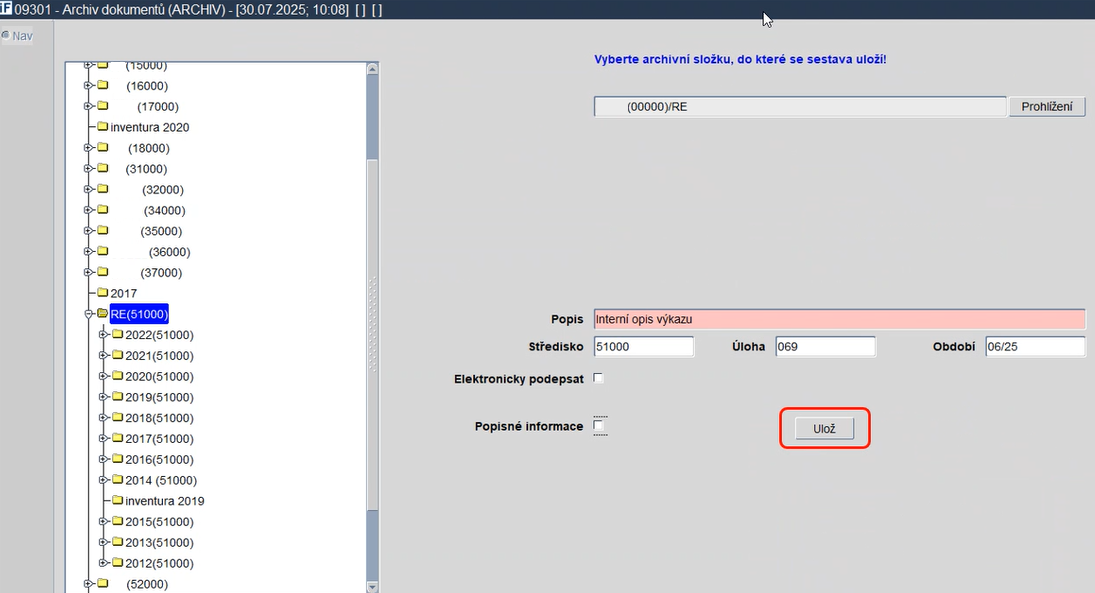
Task: Click the folder icon of 2015(51000)
Action: [x=117, y=521]
